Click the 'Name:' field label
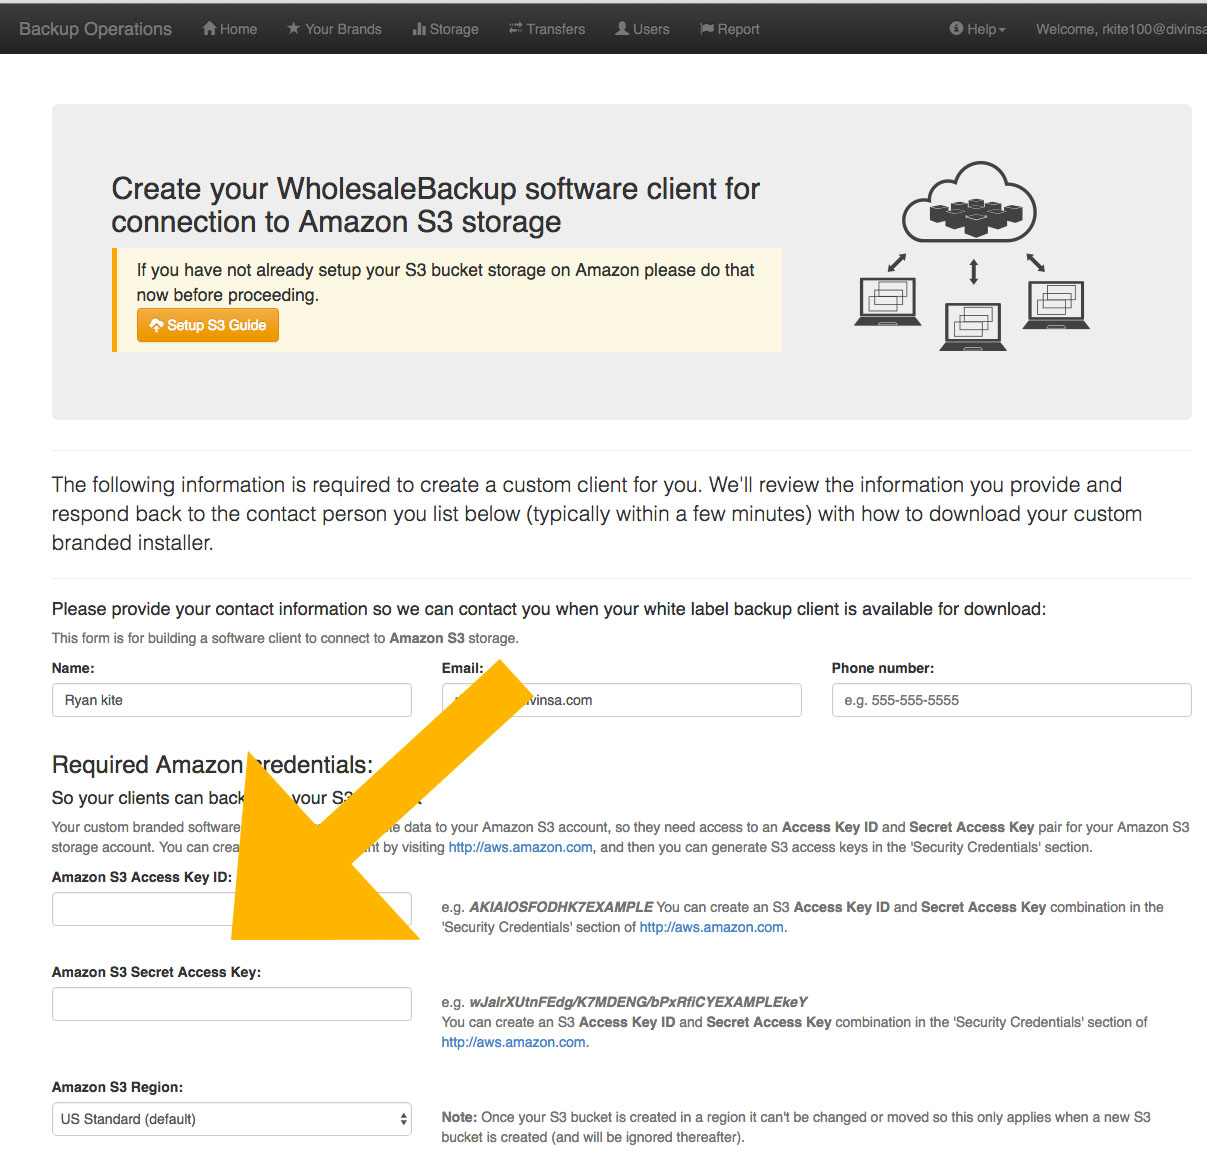 [x=73, y=668]
